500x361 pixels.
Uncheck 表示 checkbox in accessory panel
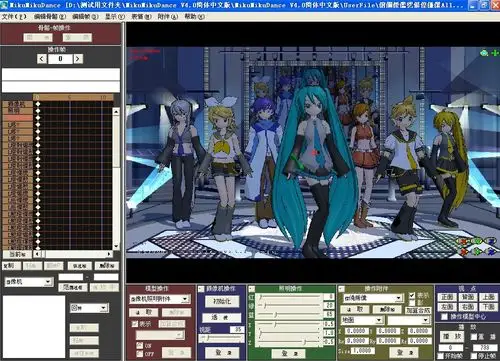(x=412, y=295)
